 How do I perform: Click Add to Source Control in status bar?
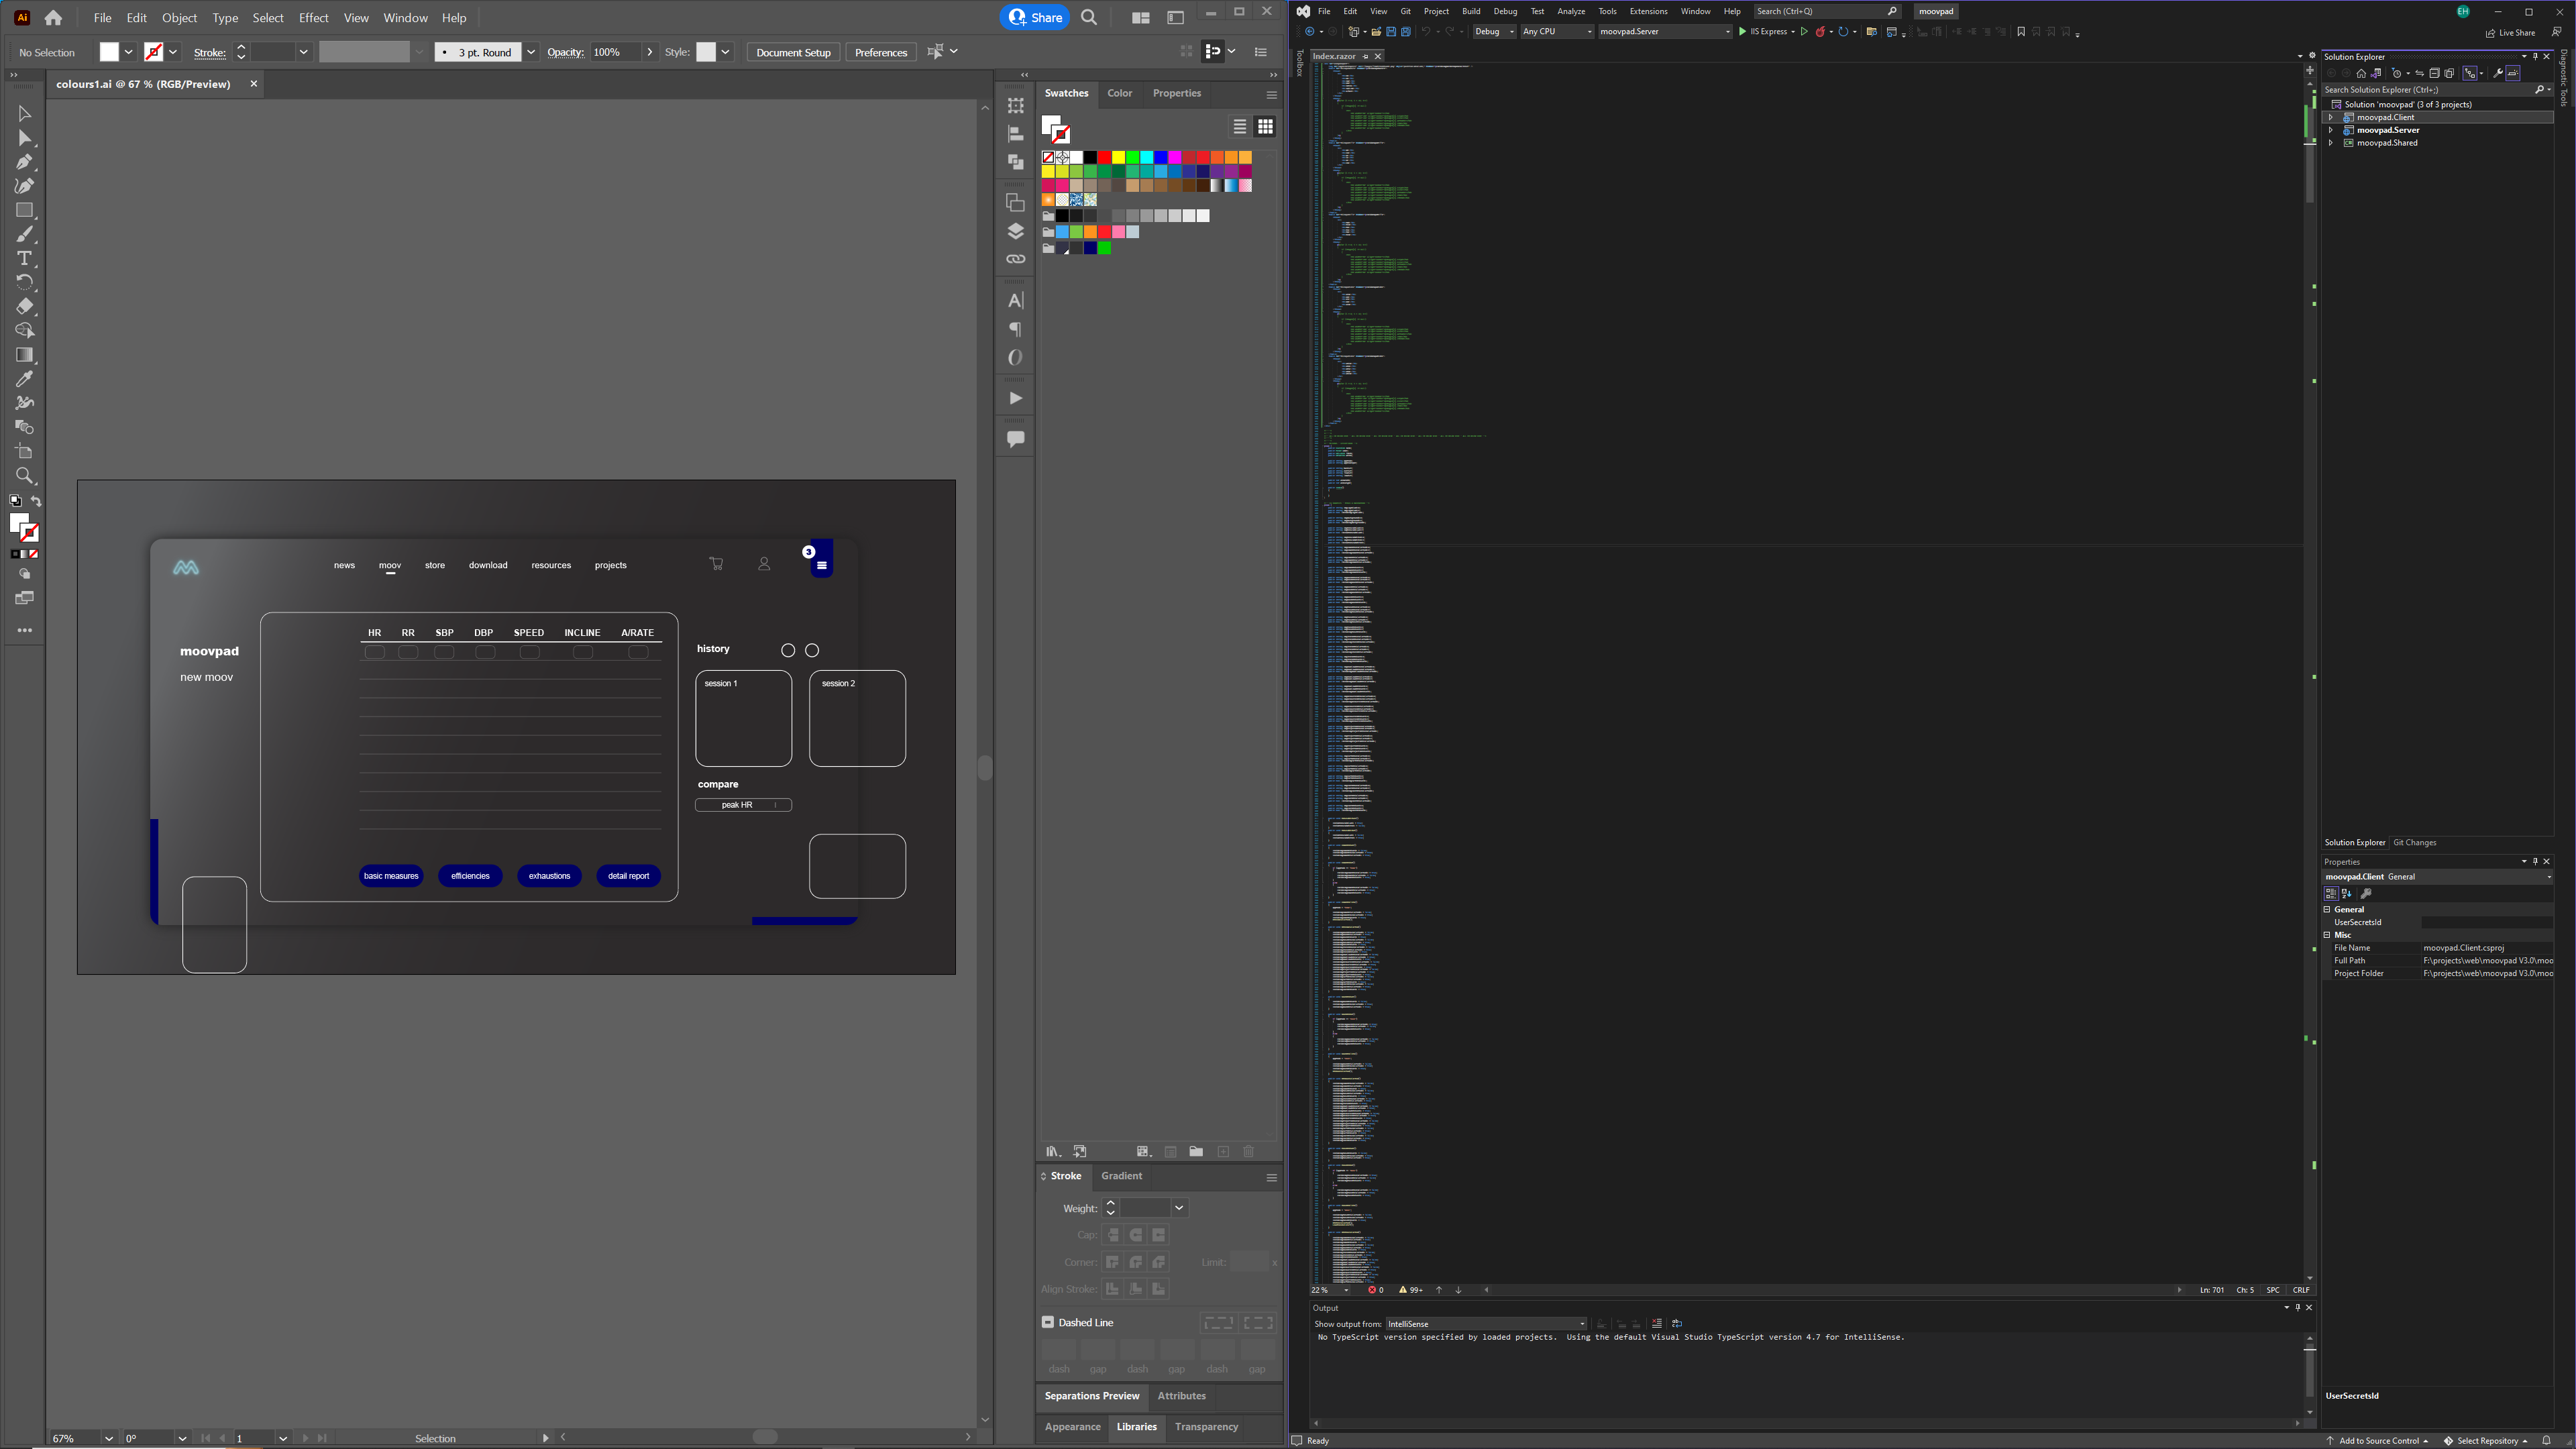tap(2378, 1441)
